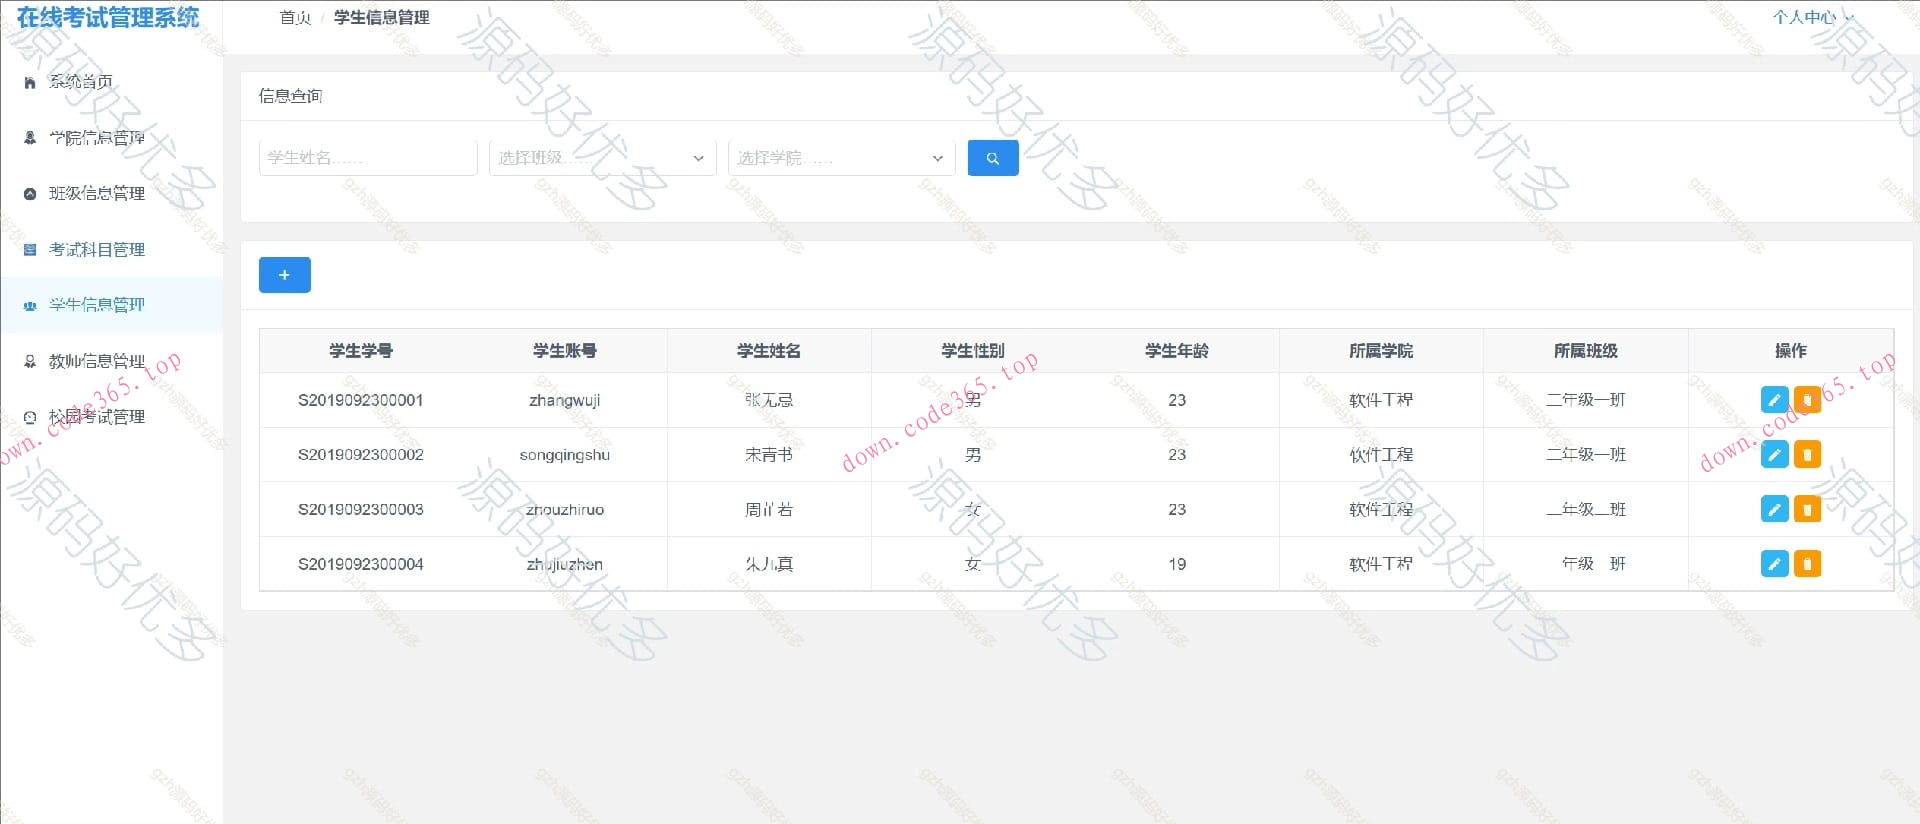The width and height of the screenshot is (1920, 824).
Task: Delete student S2019092300001 with the trash icon
Action: (x=1807, y=400)
